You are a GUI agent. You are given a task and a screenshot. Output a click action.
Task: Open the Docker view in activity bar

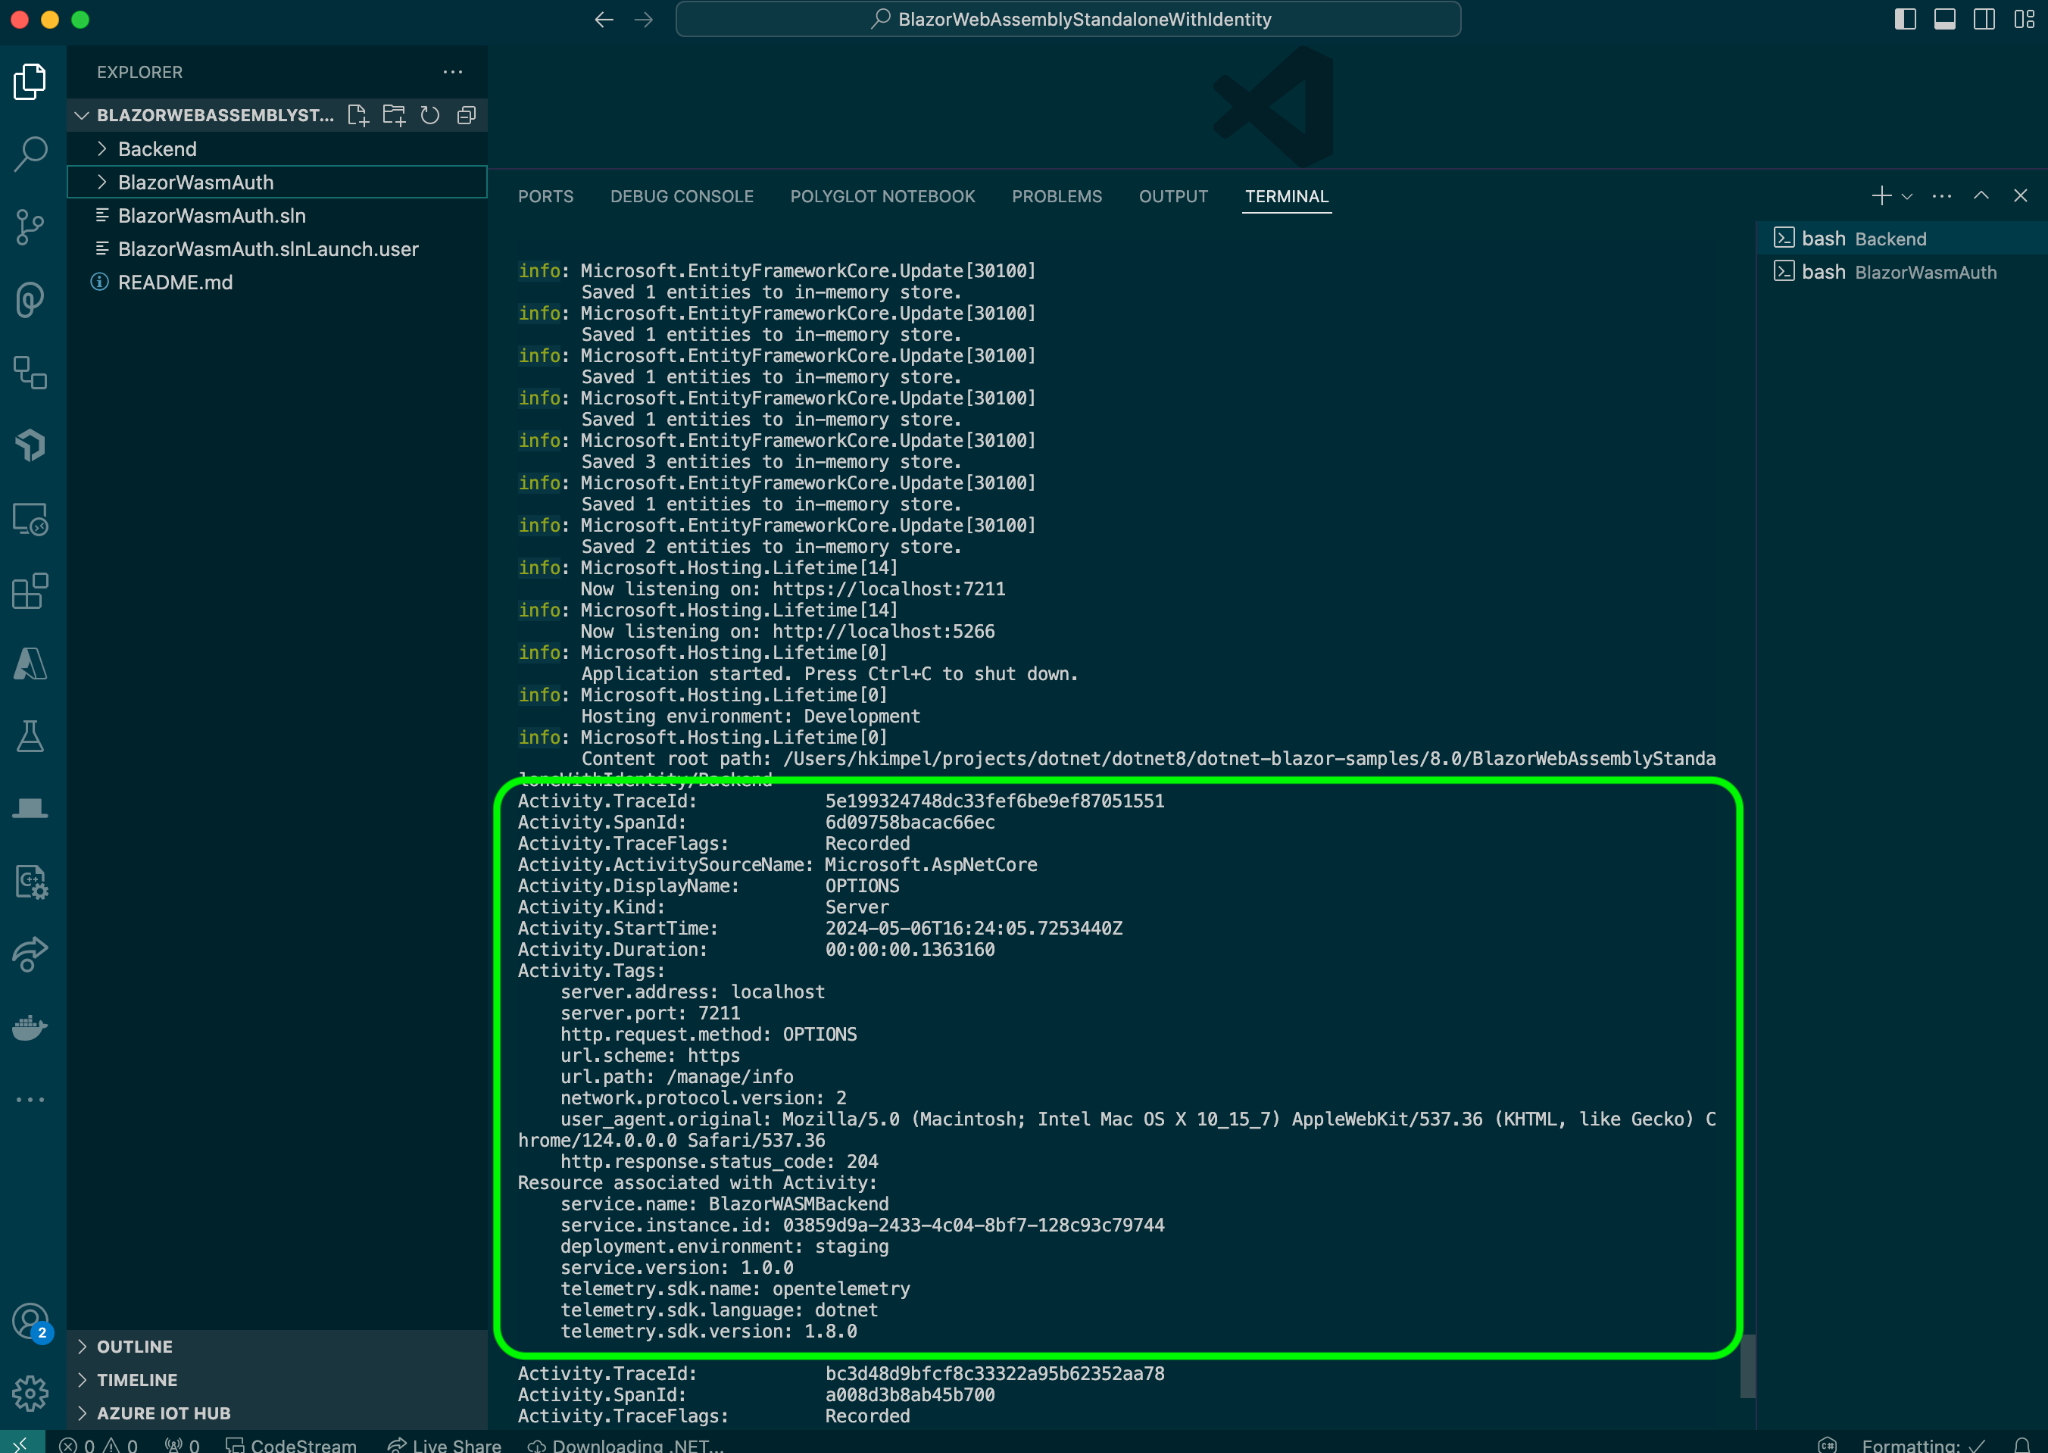point(30,1027)
